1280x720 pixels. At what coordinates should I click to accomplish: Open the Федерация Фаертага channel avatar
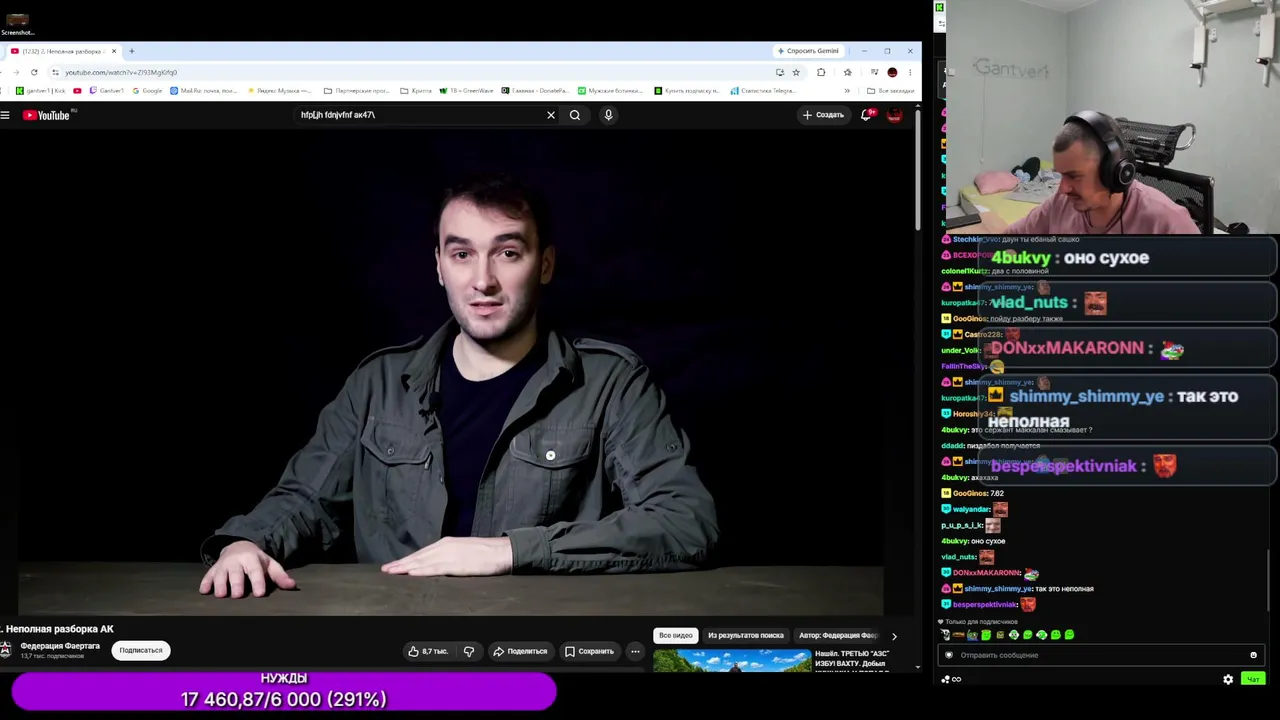click(x=6, y=650)
